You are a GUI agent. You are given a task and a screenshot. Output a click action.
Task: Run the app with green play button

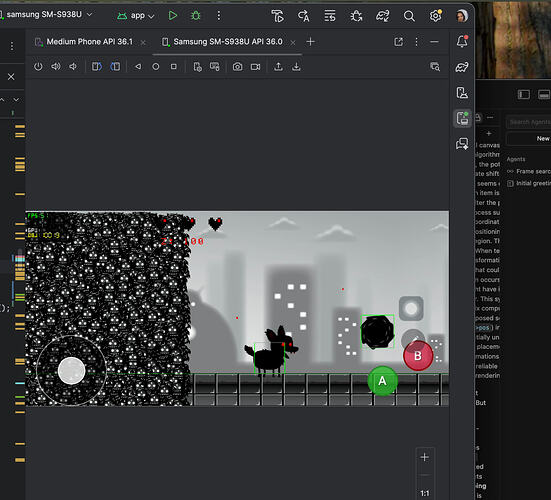173,15
